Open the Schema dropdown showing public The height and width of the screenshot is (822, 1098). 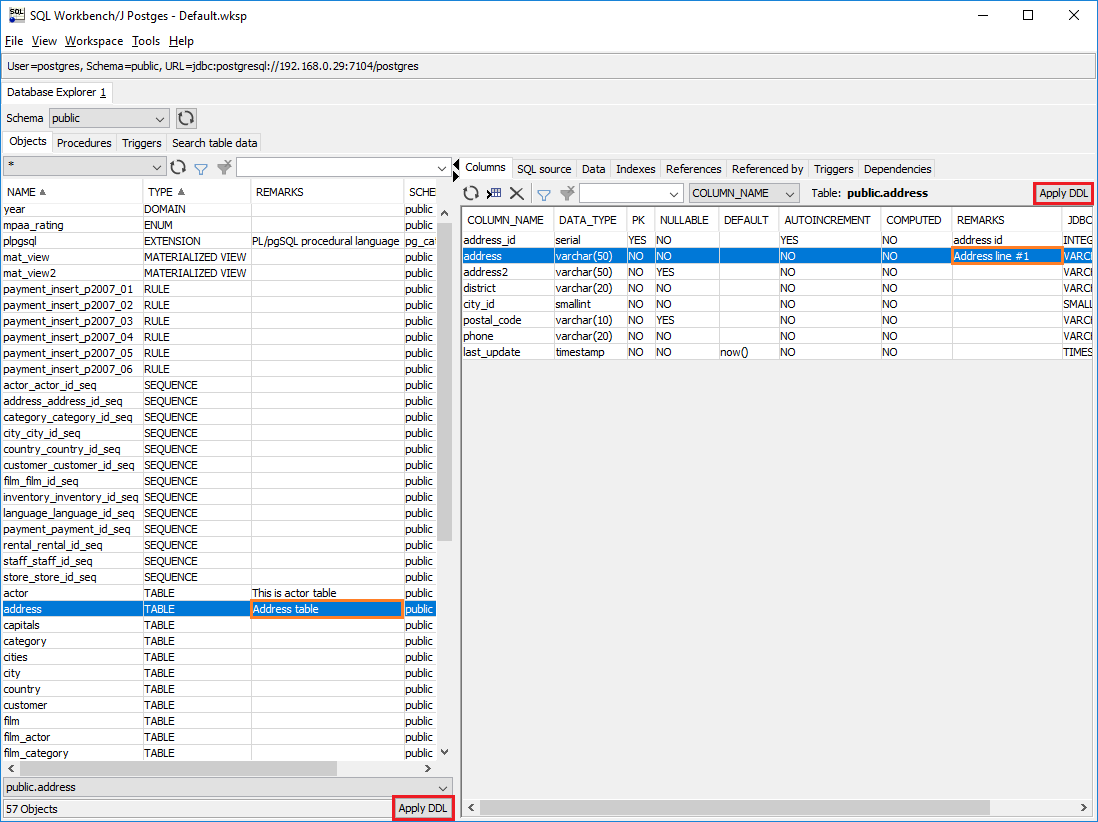coord(110,118)
